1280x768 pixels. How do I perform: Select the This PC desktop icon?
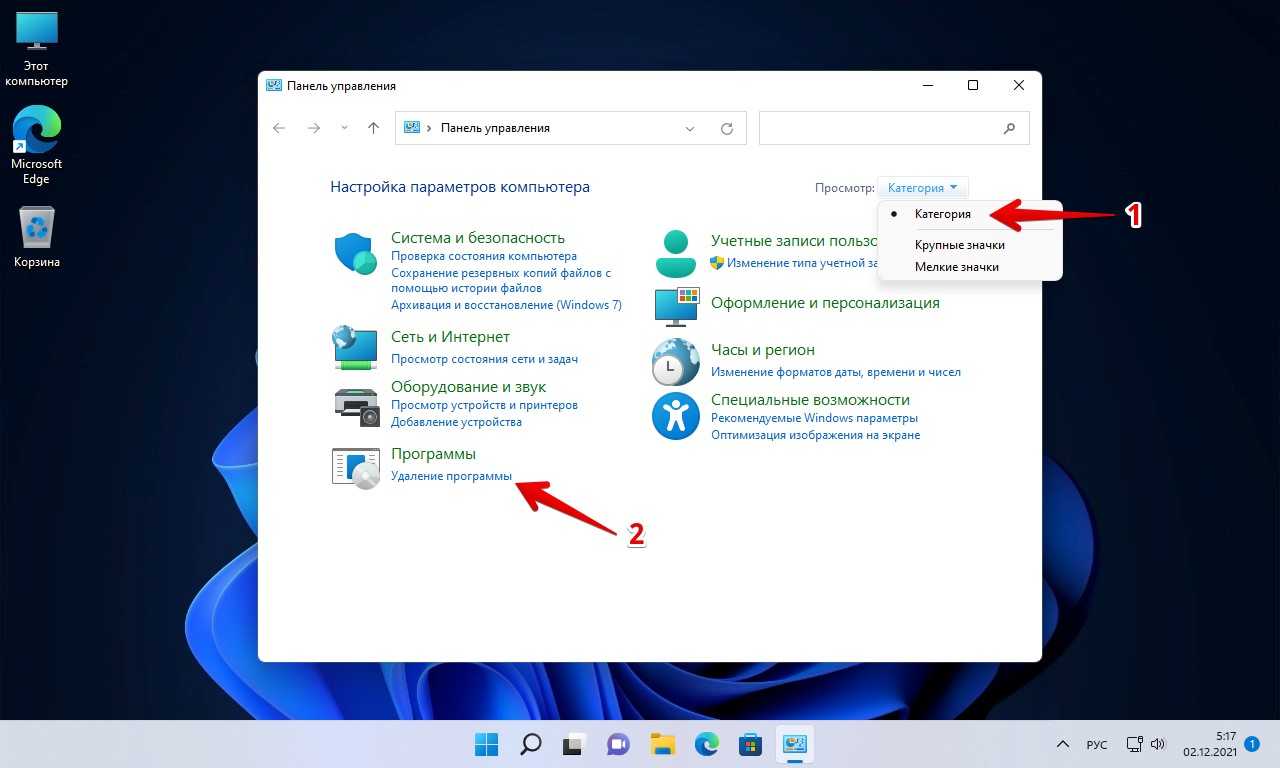tap(36, 48)
